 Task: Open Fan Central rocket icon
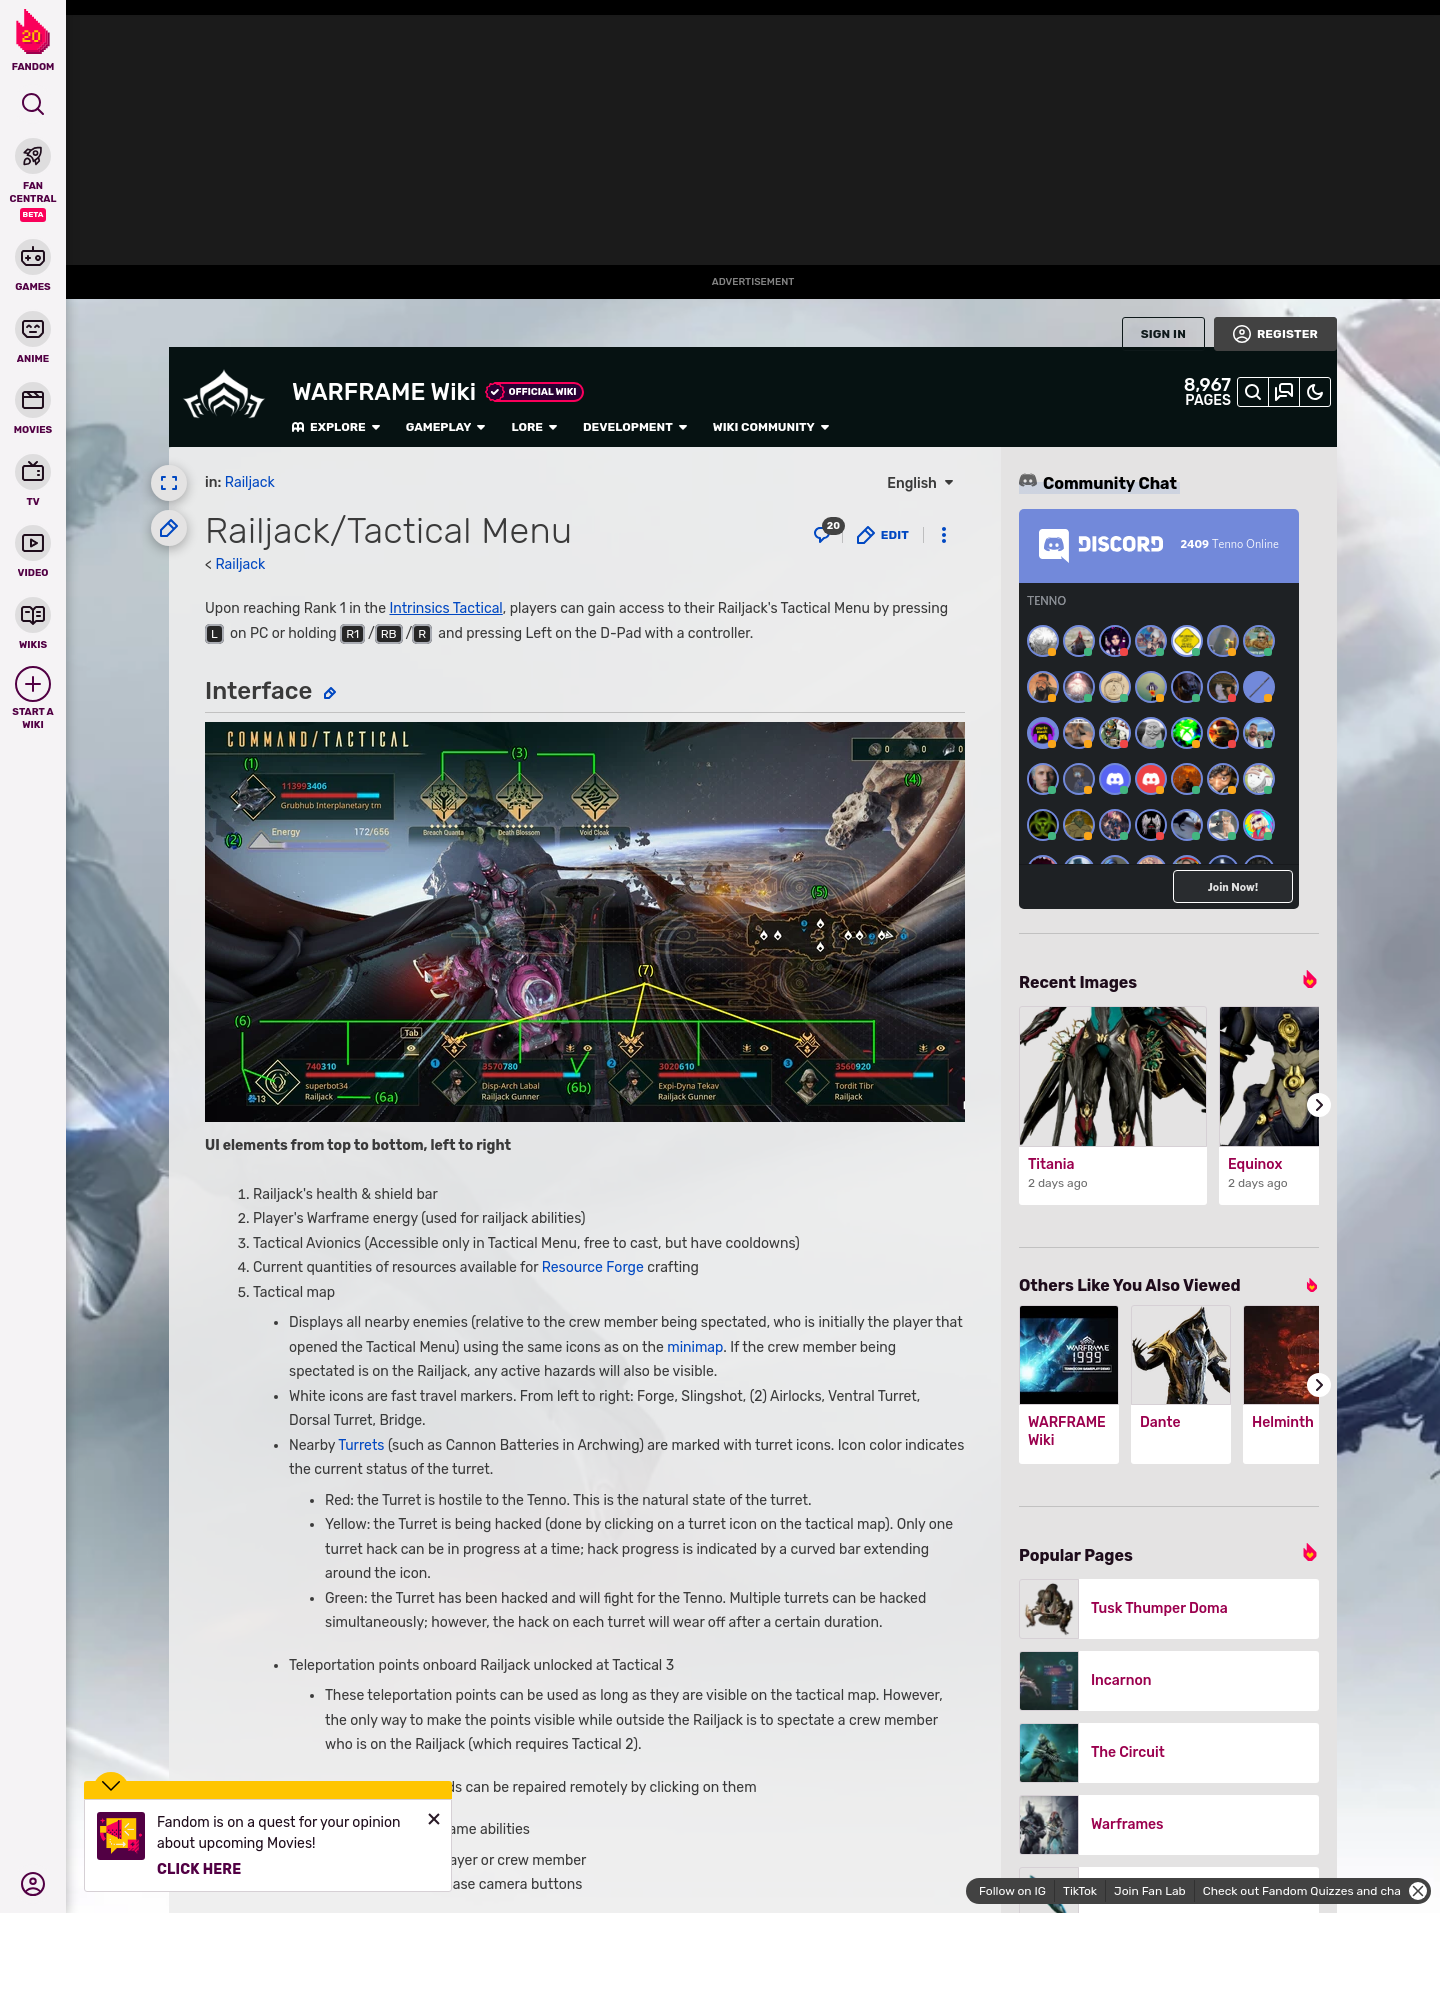click(33, 156)
